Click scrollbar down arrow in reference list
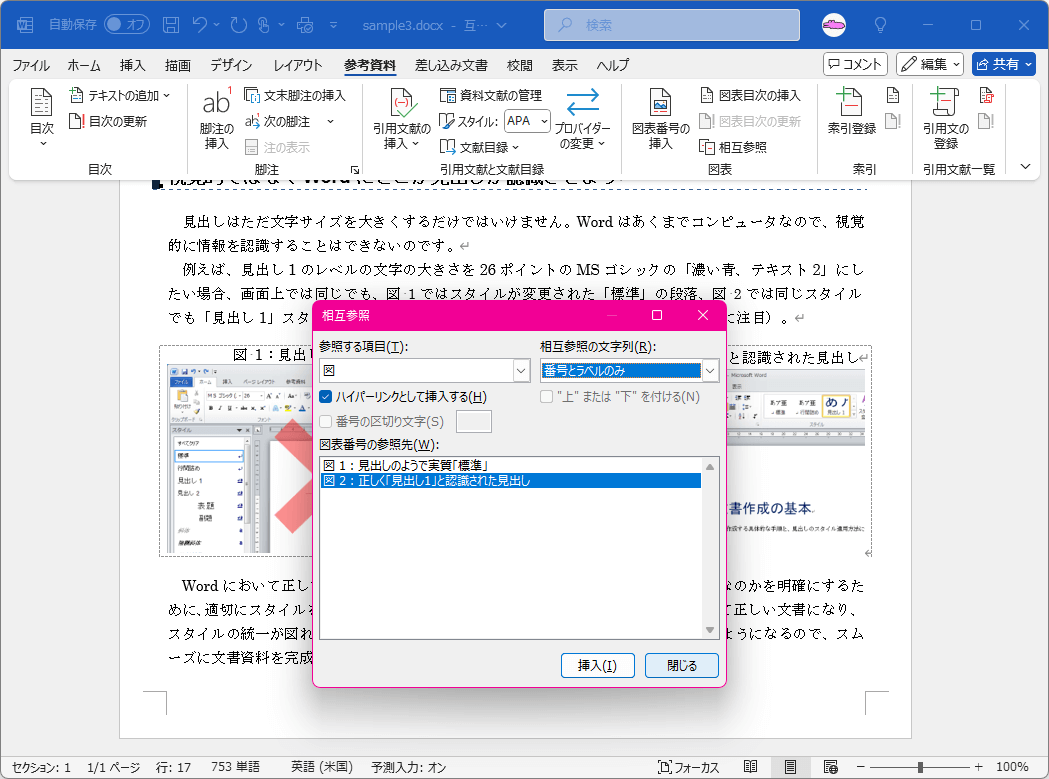Image resolution: width=1049 pixels, height=779 pixels. click(x=710, y=630)
